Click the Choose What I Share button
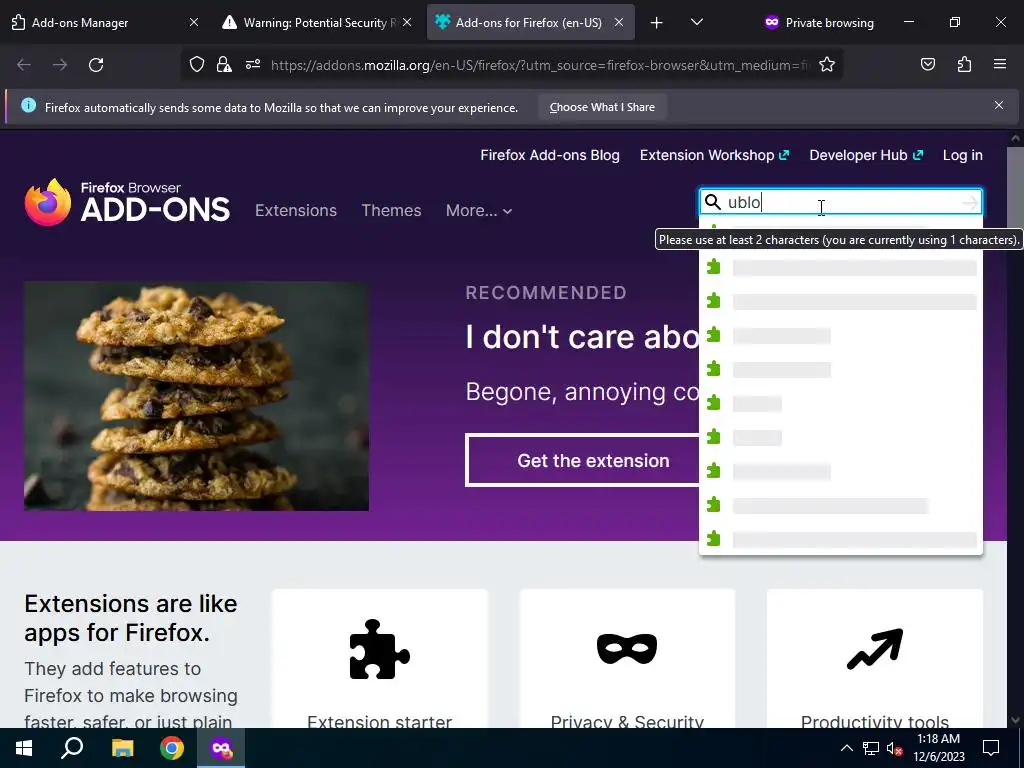1024x768 pixels. (x=602, y=107)
